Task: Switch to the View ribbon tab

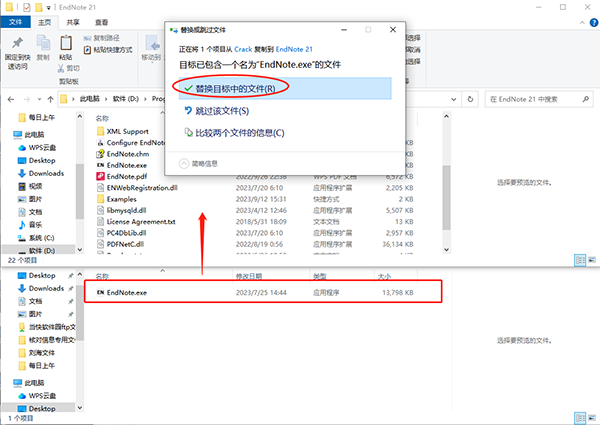Action: (x=101, y=22)
